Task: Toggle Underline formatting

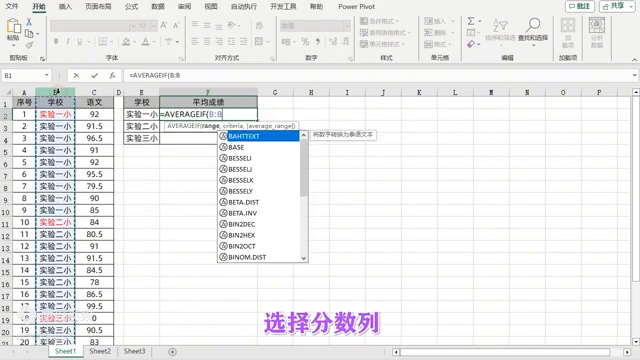Action: (80, 42)
